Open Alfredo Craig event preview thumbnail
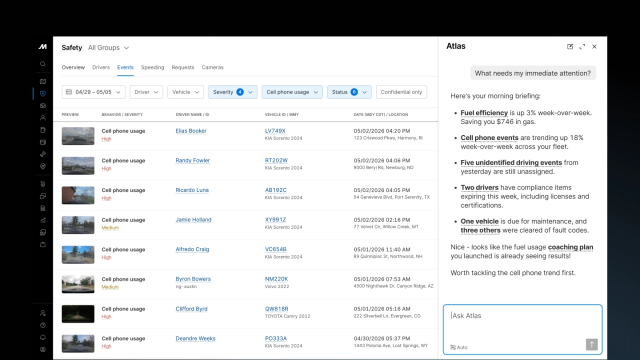 pyautogui.click(x=78, y=255)
